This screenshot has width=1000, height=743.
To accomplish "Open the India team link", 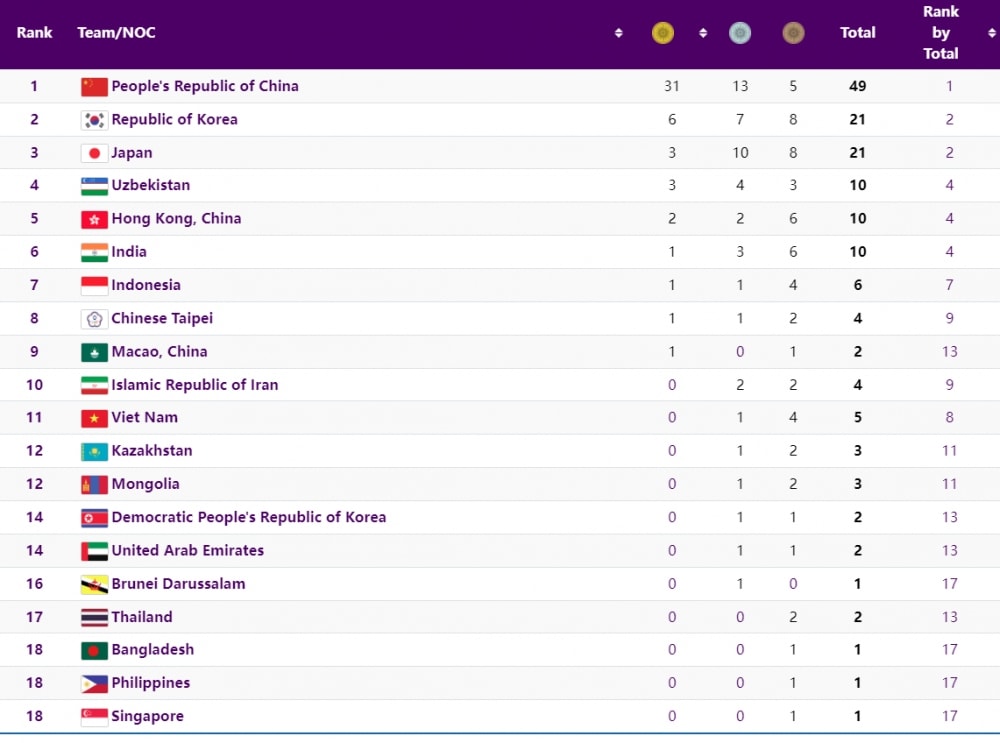I will [x=129, y=252].
